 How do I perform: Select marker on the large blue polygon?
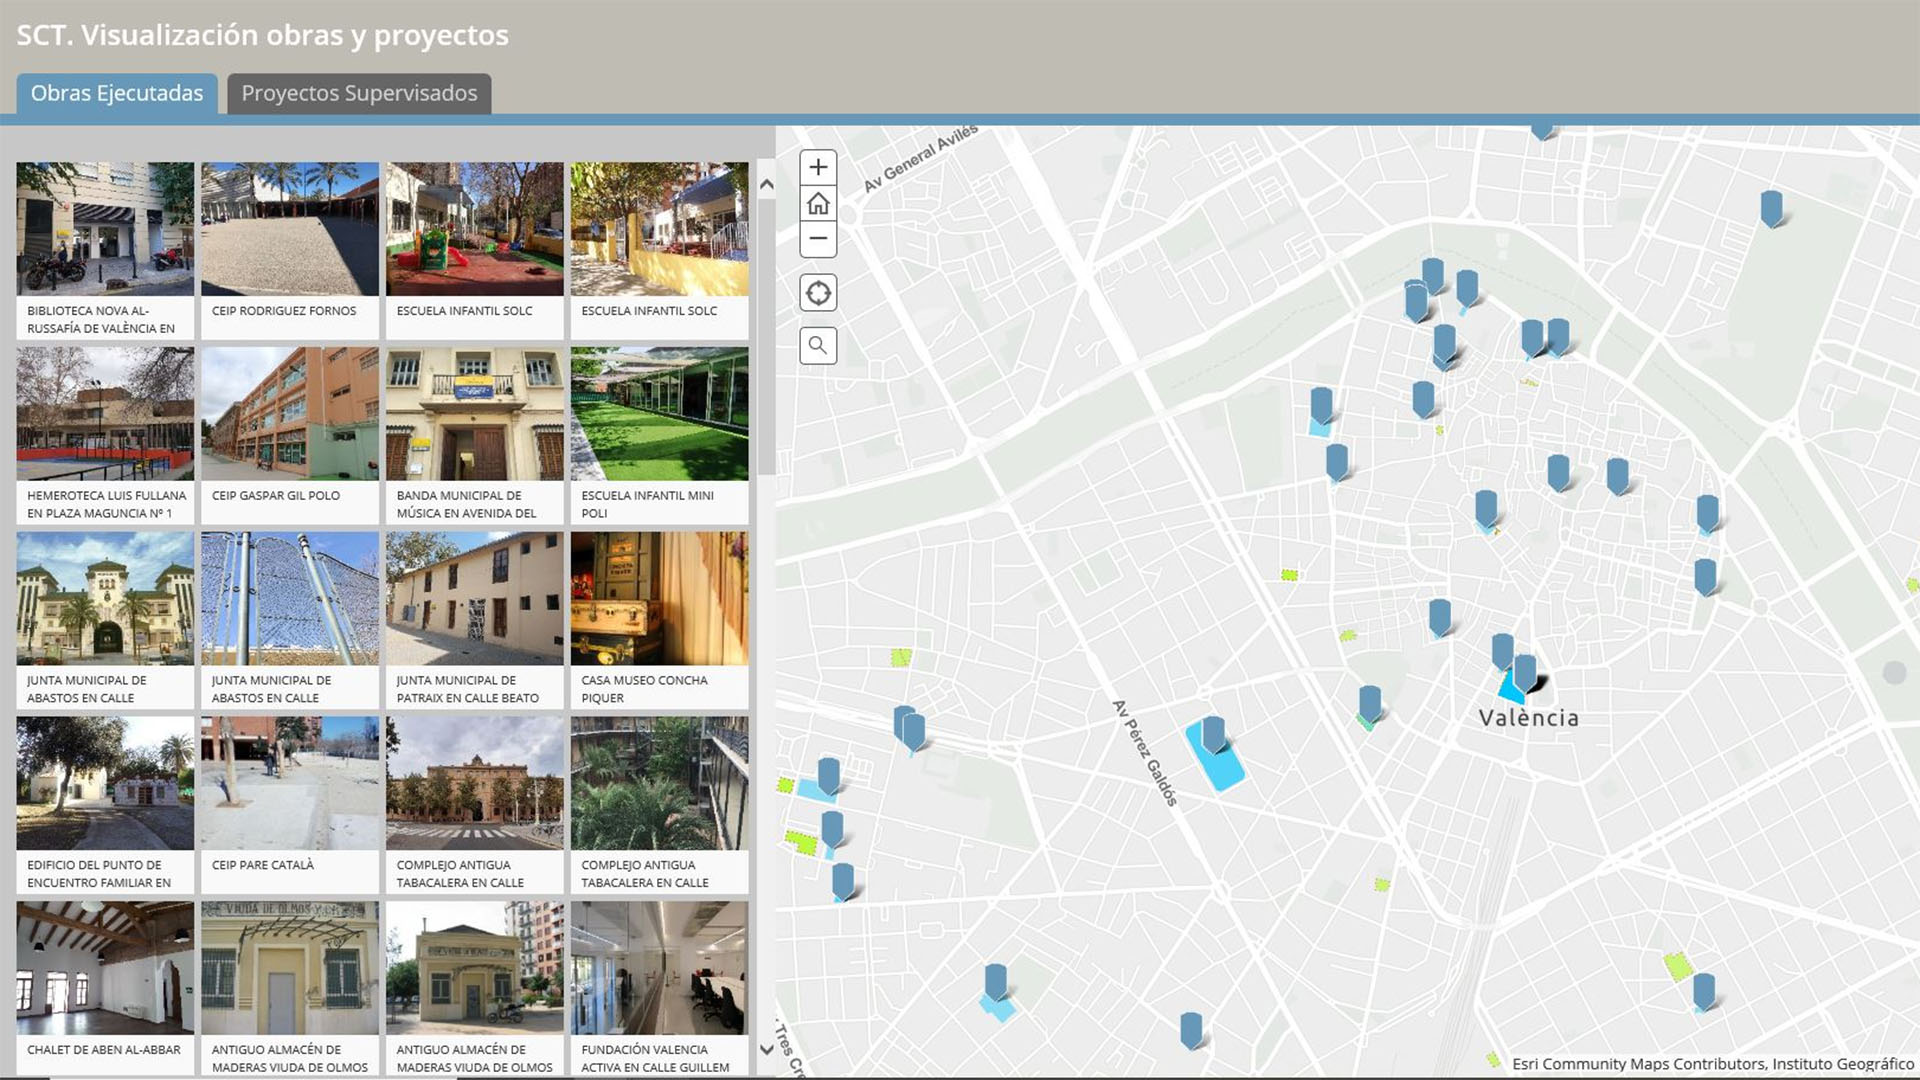click(x=1213, y=735)
